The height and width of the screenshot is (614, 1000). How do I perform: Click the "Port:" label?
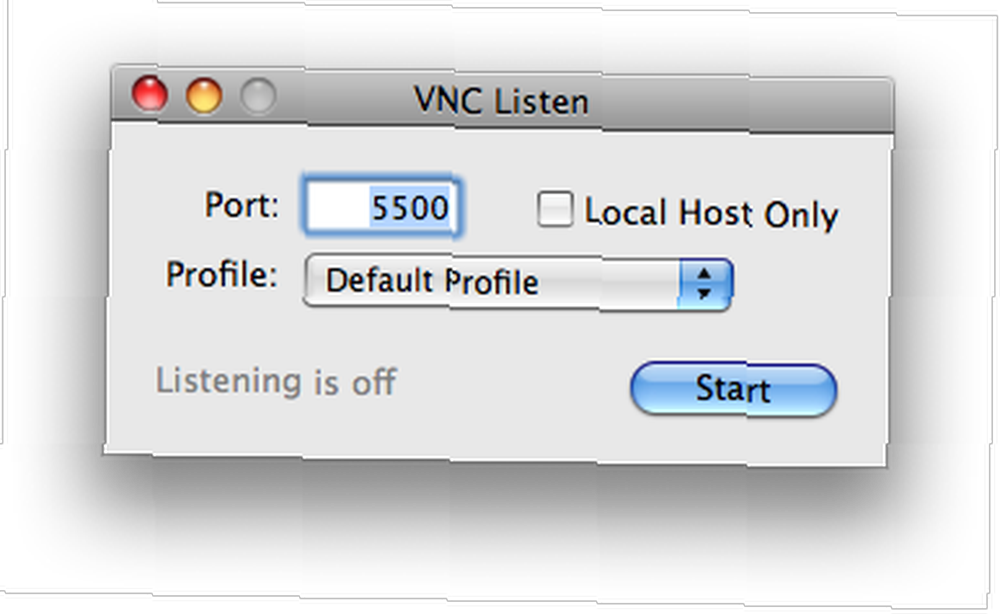(x=242, y=205)
